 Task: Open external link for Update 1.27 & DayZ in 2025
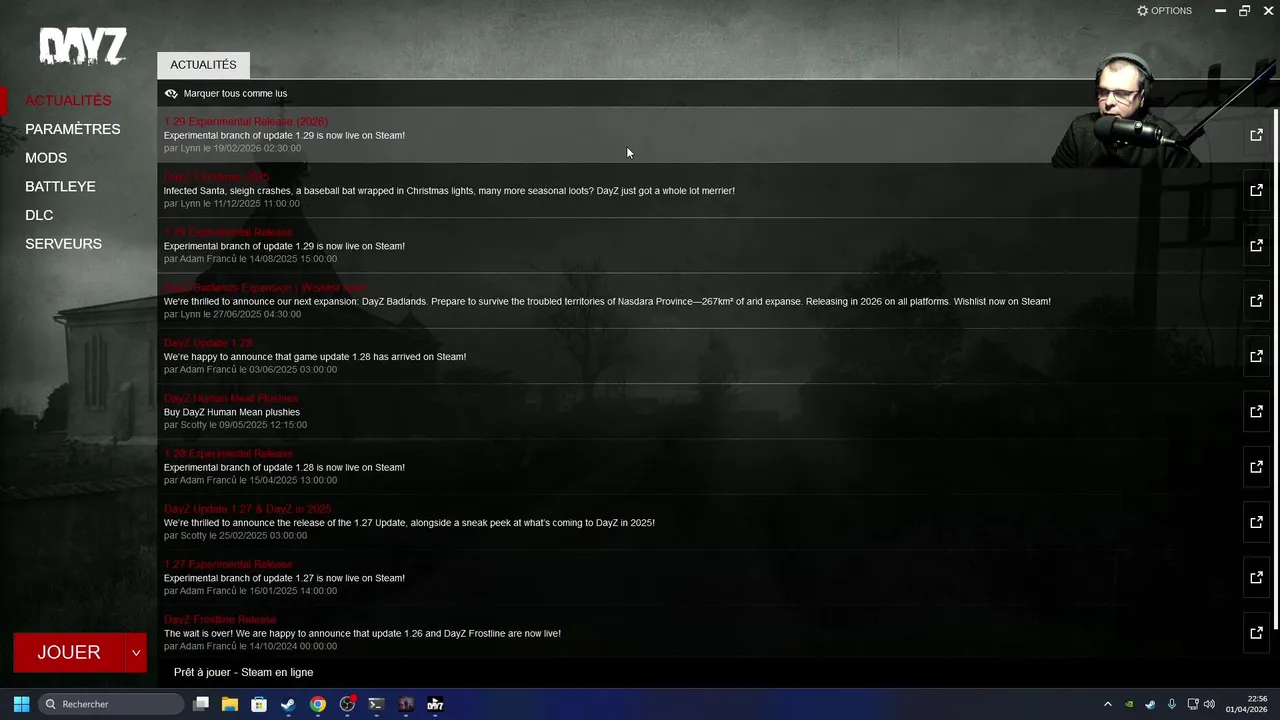(x=1256, y=522)
